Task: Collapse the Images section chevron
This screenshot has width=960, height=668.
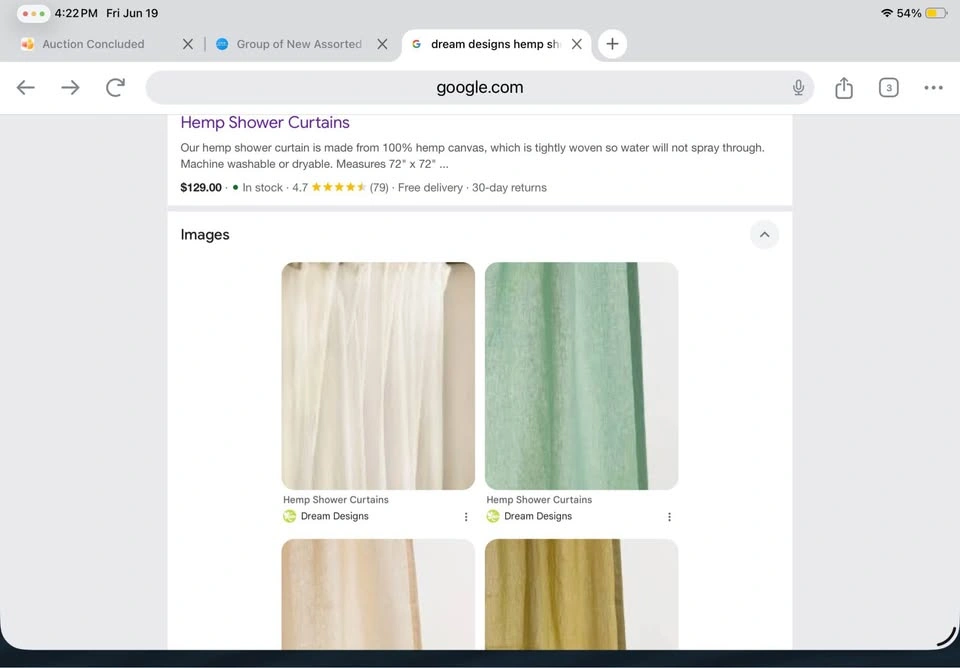Action: [764, 235]
